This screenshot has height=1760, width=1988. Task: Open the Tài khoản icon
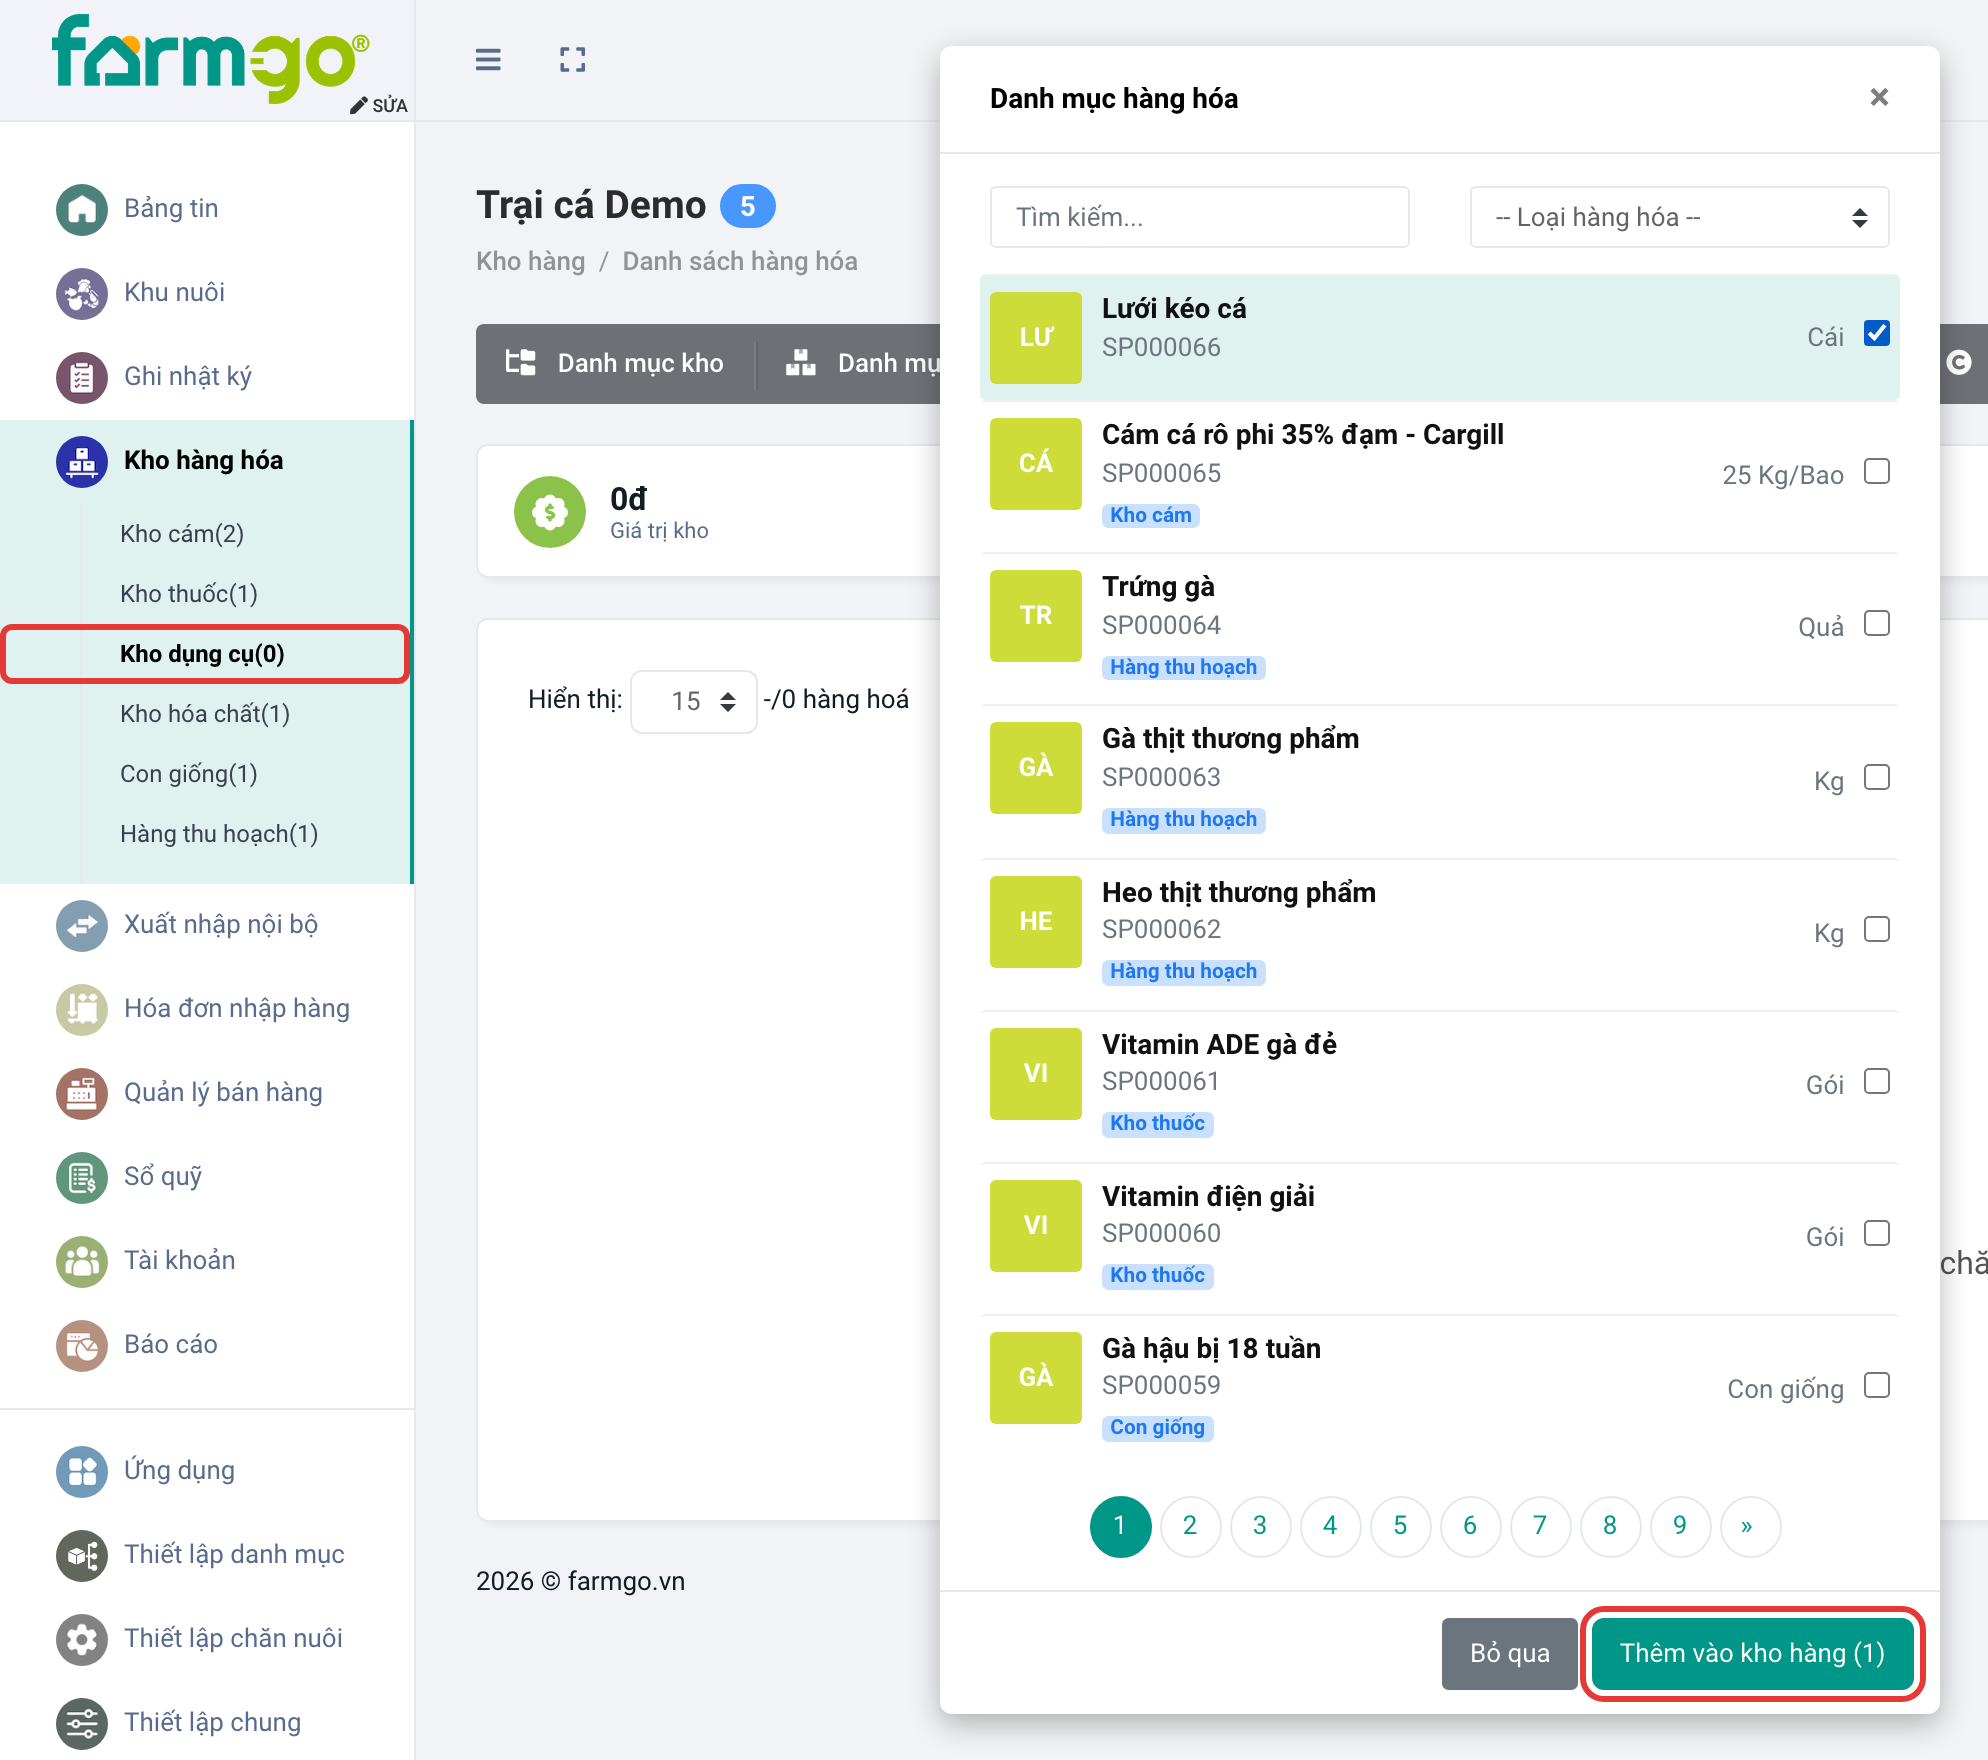coord(82,1261)
